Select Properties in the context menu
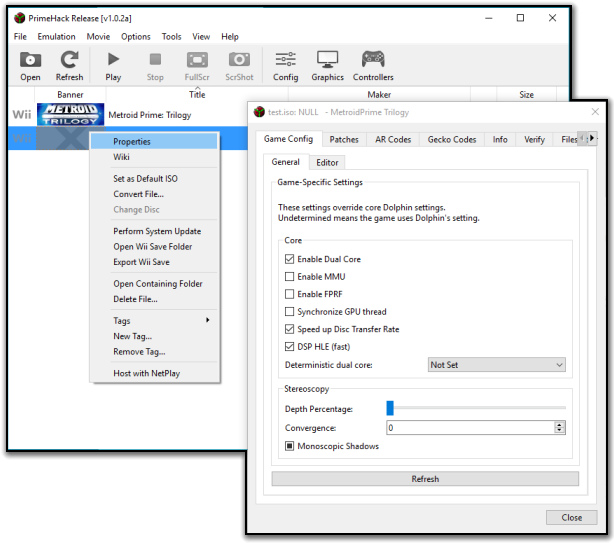The image size is (614, 543). point(154,141)
